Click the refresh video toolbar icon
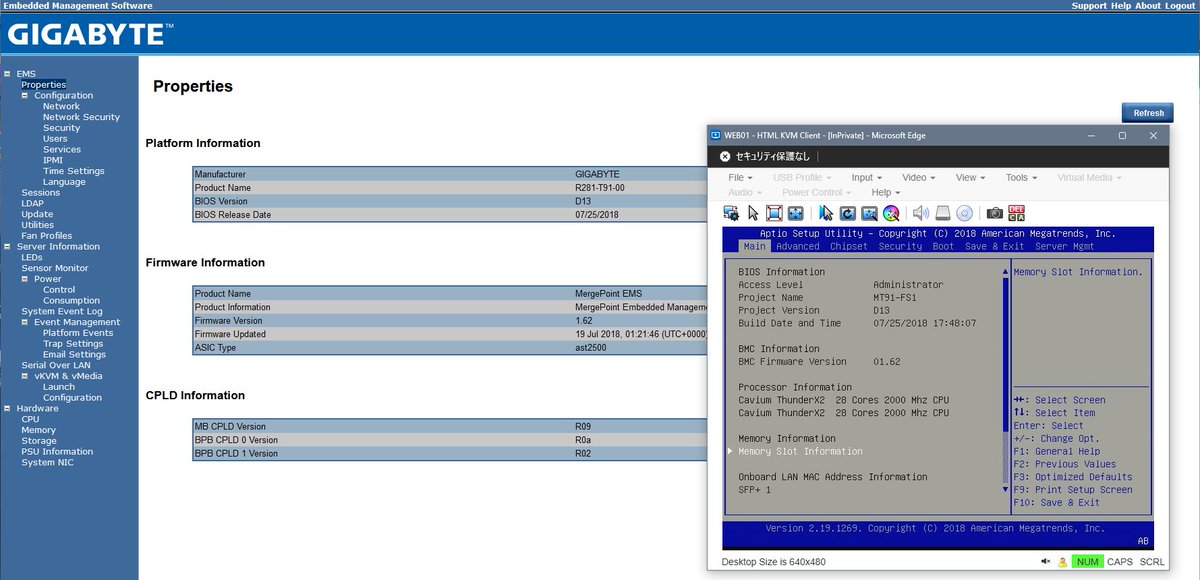The height and width of the screenshot is (580, 1200). coord(848,213)
